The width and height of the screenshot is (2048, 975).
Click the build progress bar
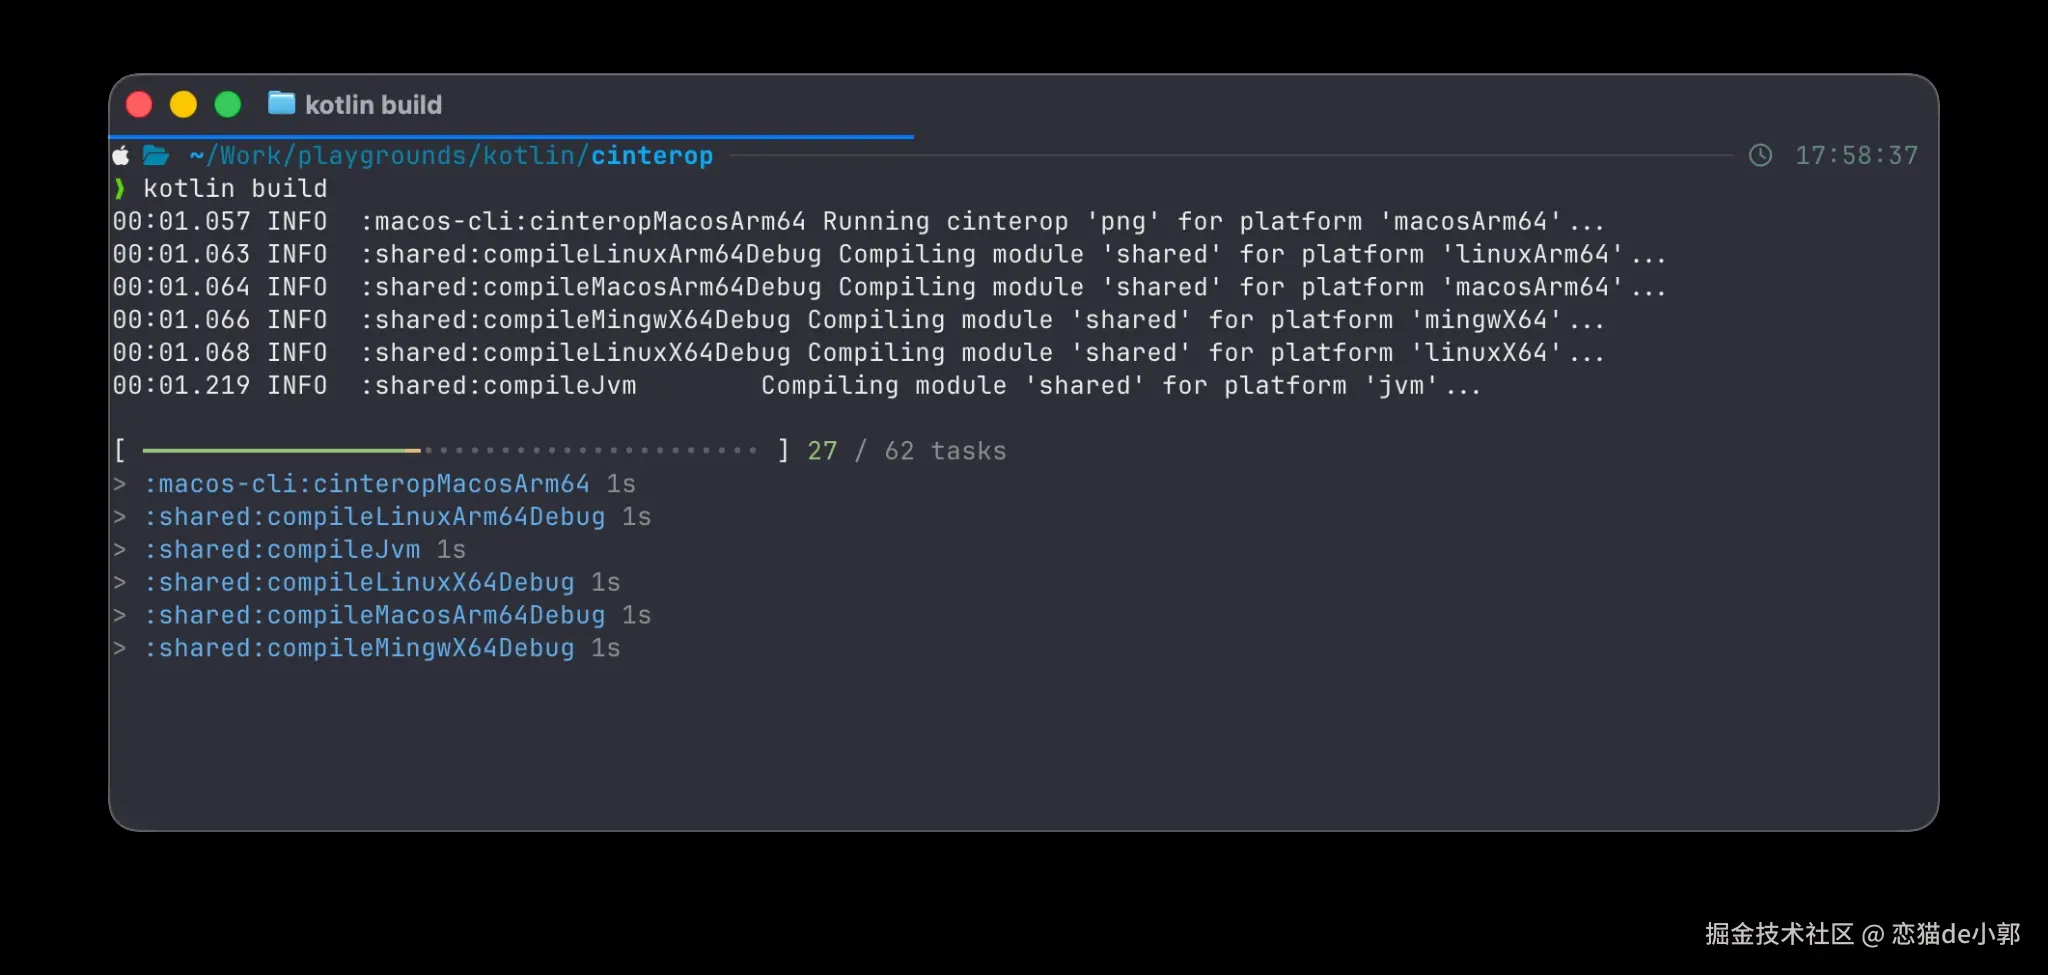tap(450, 451)
